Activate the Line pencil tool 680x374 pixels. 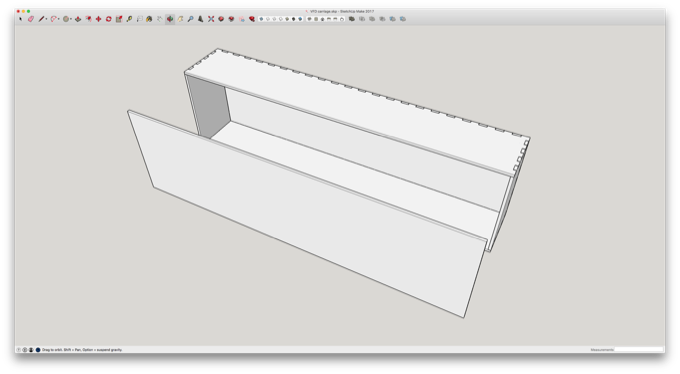click(41, 19)
